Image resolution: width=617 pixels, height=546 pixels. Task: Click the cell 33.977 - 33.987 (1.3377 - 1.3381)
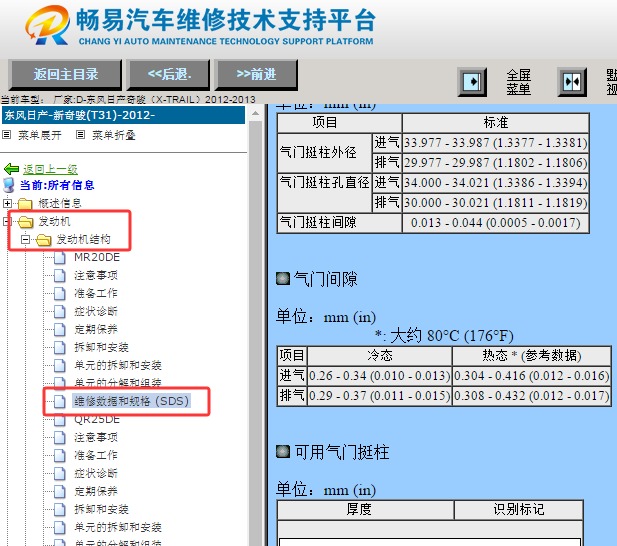point(495,142)
